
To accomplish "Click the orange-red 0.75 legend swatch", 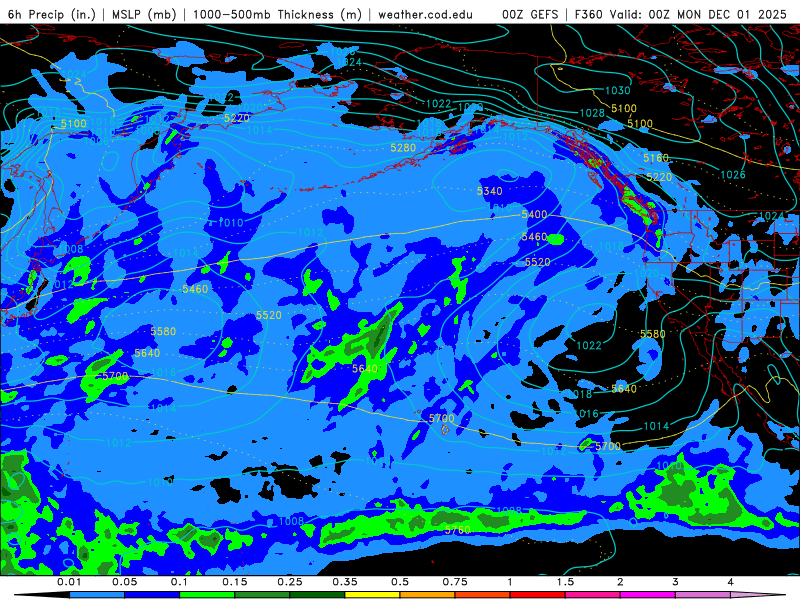I will click(483, 595).
